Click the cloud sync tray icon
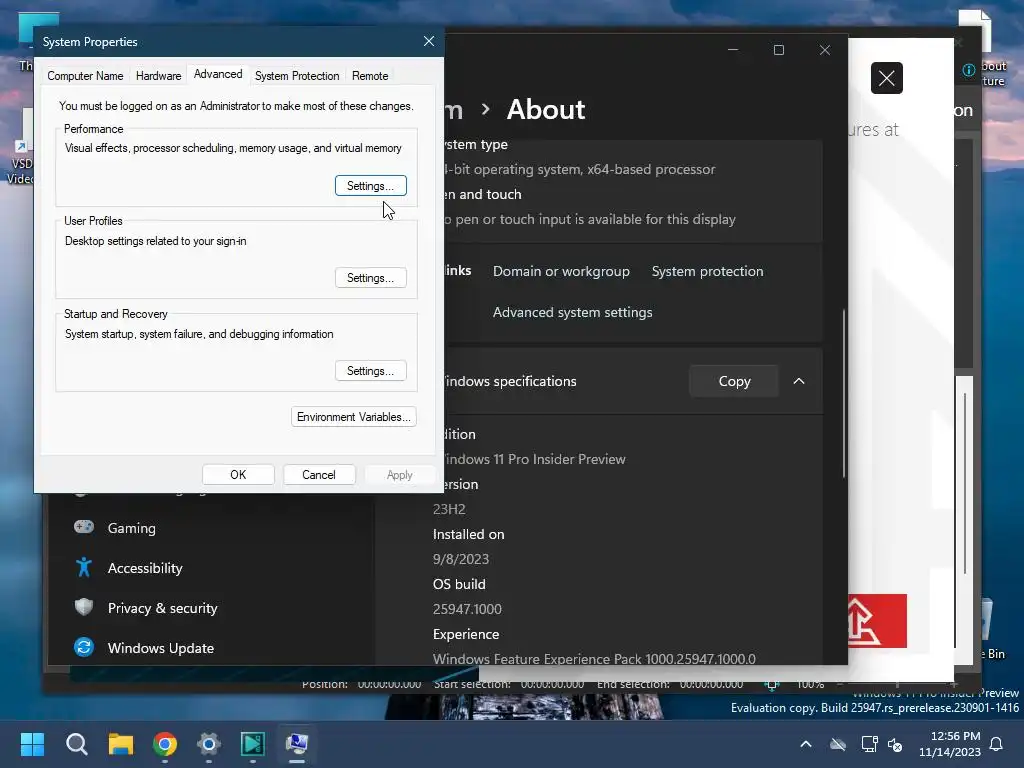Screen dimensions: 1024x768 838,744
